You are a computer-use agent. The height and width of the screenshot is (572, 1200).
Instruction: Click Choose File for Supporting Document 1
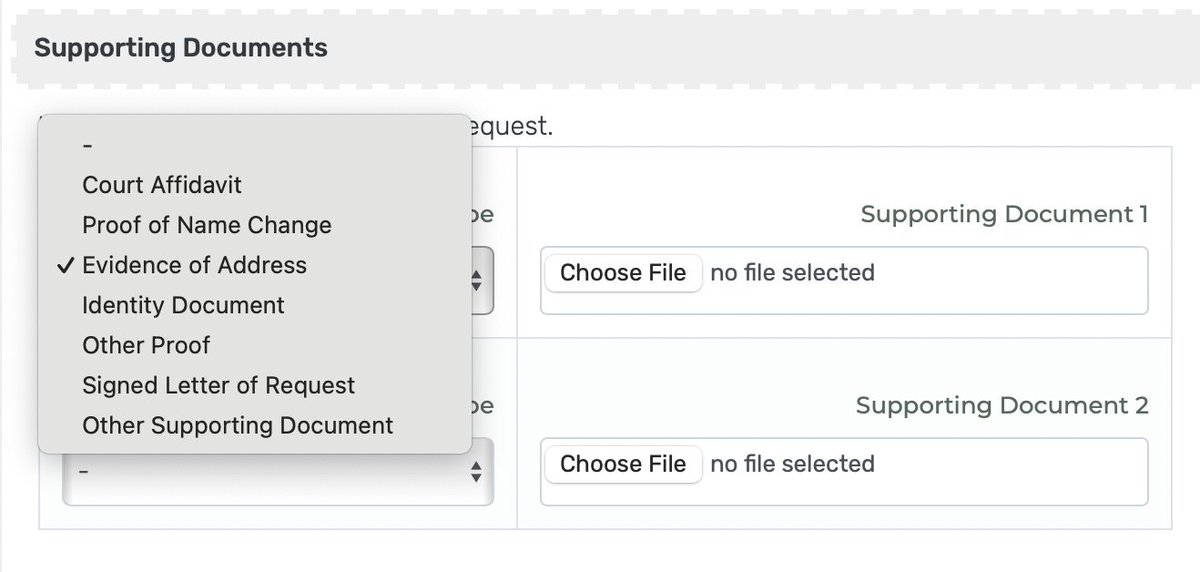tap(623, 272)
